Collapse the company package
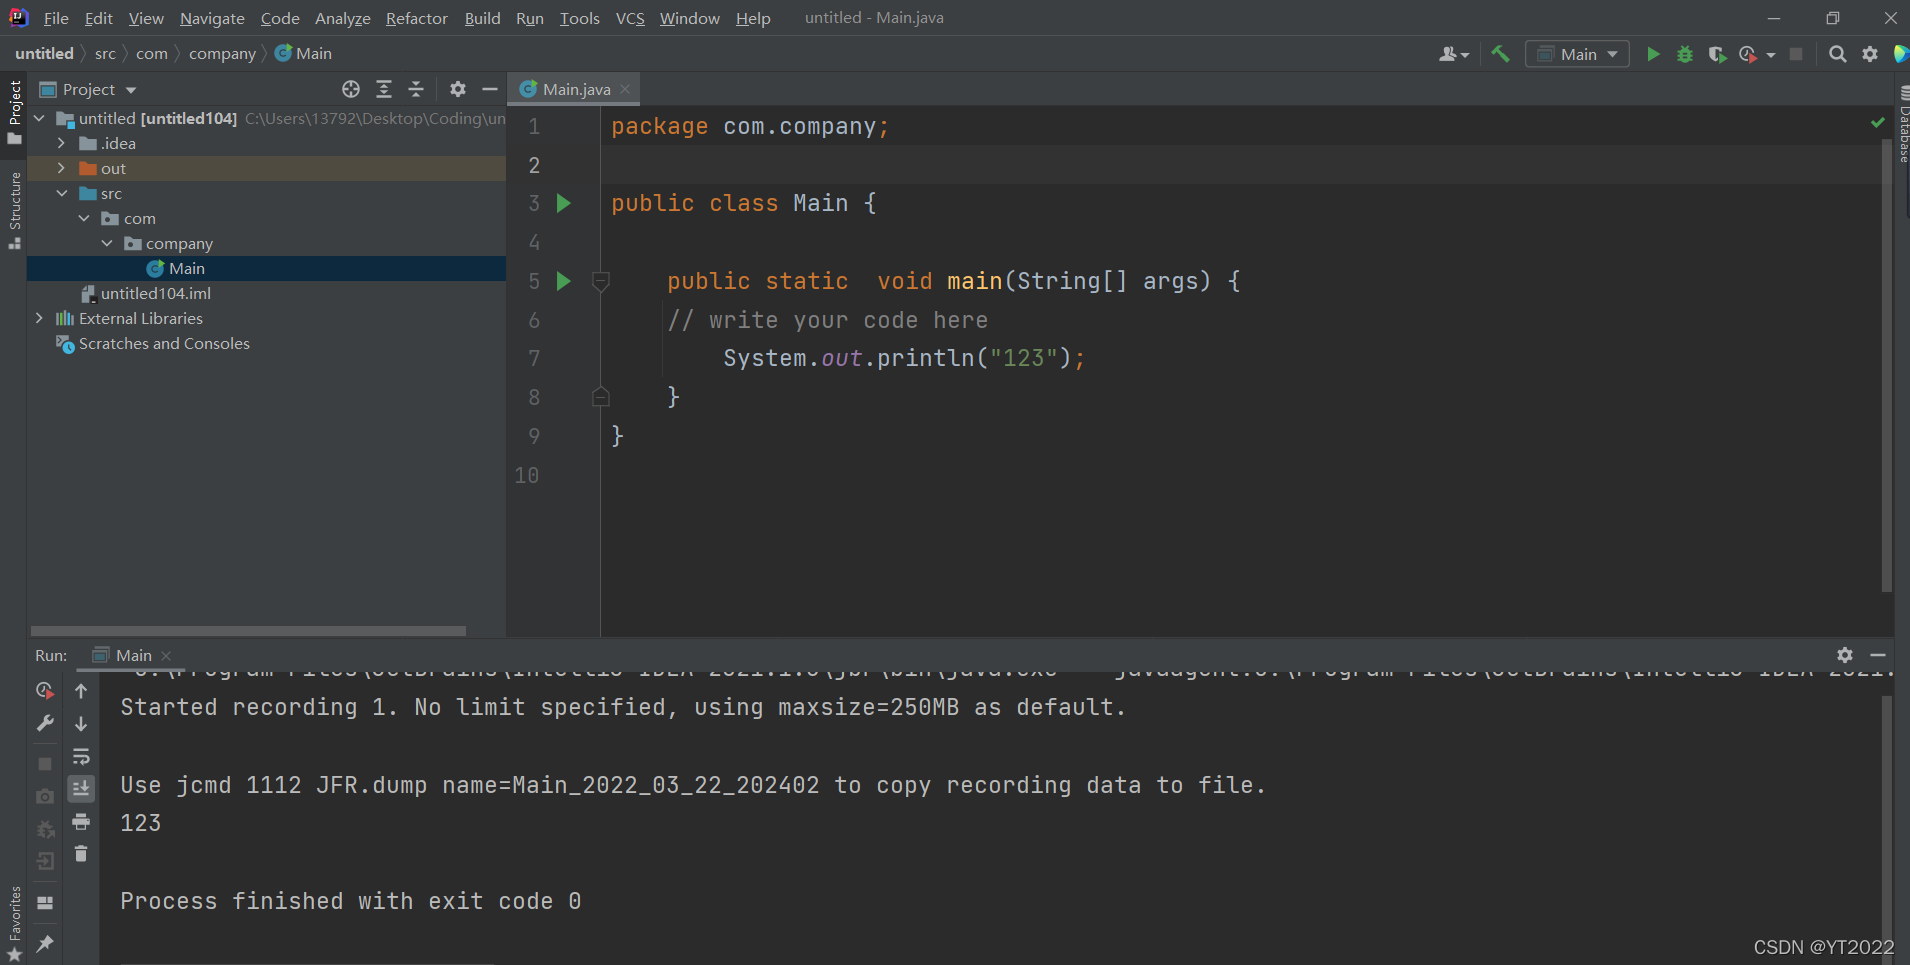 click(x=107, y=243)
